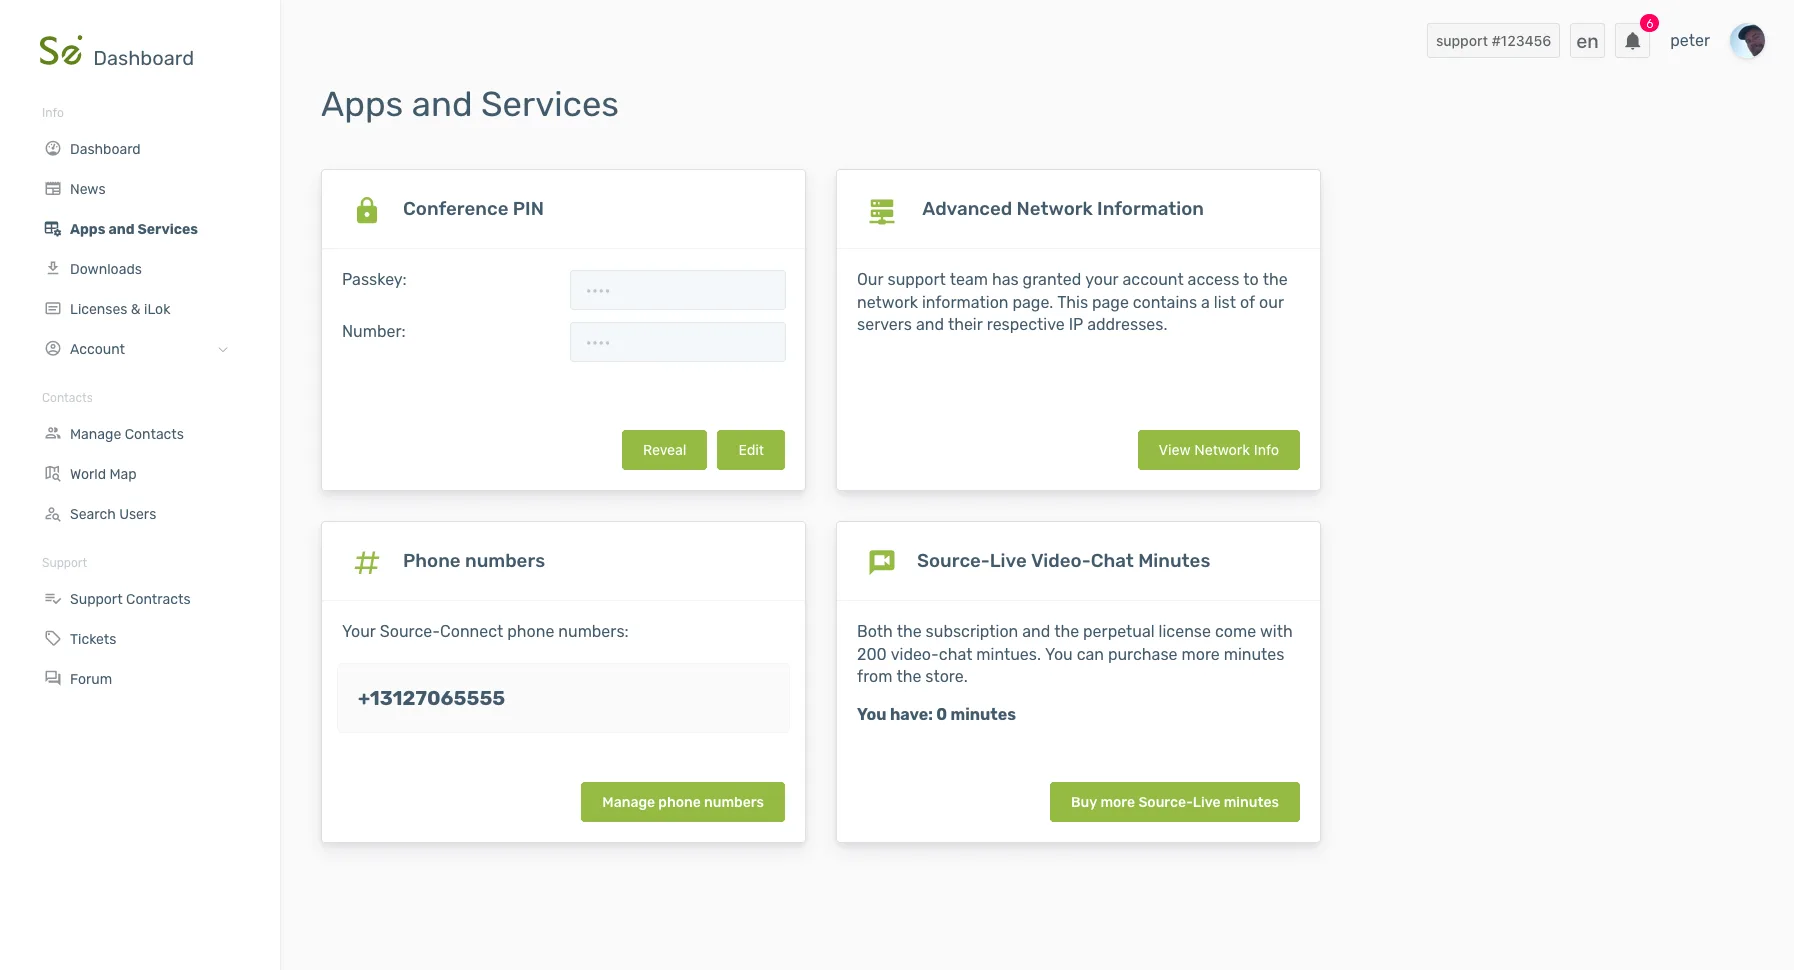Click the Apps and Services page title
Viewport: 1794px width, 970px height.
click(x=470, y=105)
